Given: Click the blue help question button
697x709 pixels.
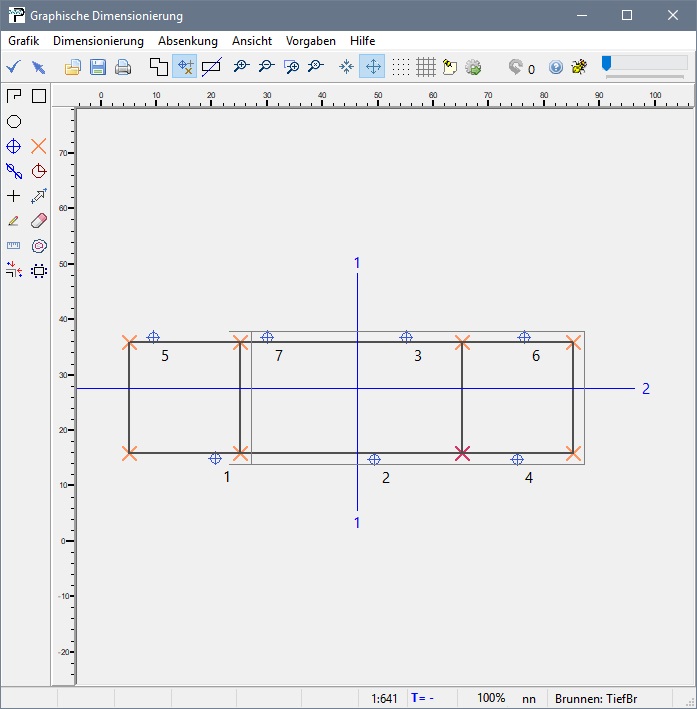Looking at the screenshot, I should (x=556, y=67).
